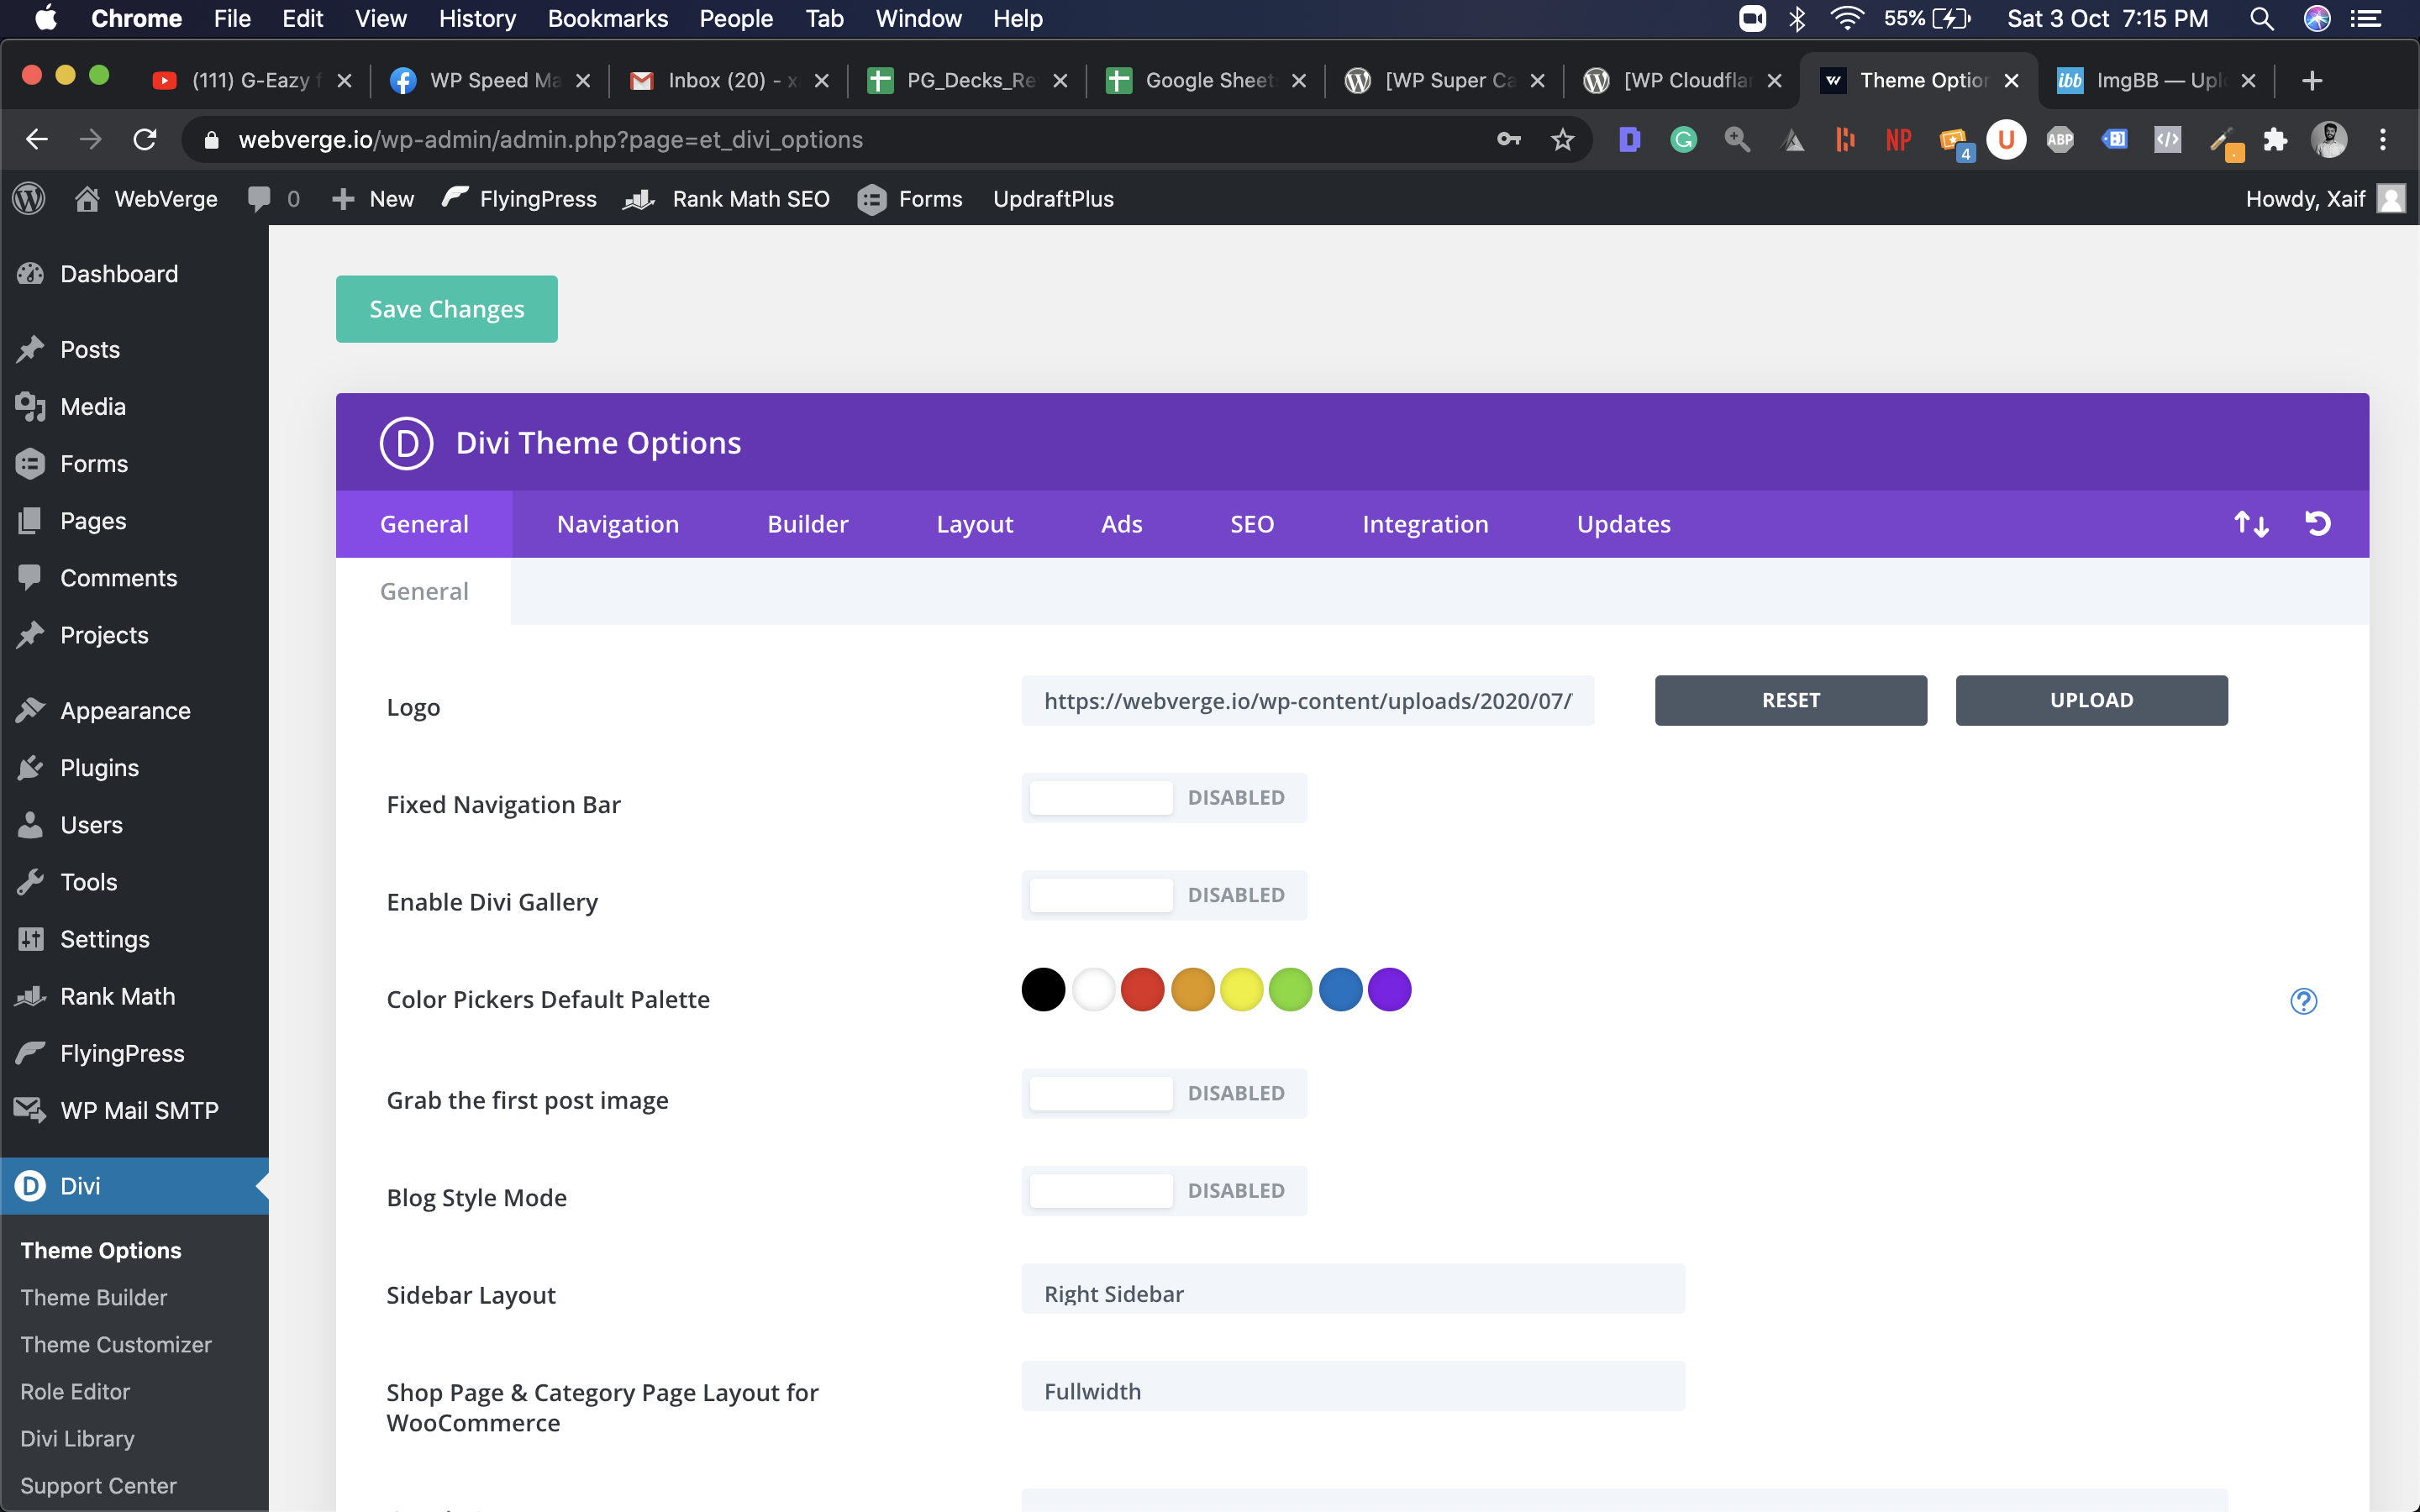Select the blue palette color swatch
The height and width of the screenshot is (1512, 2420).
(x=1340, y=990)
